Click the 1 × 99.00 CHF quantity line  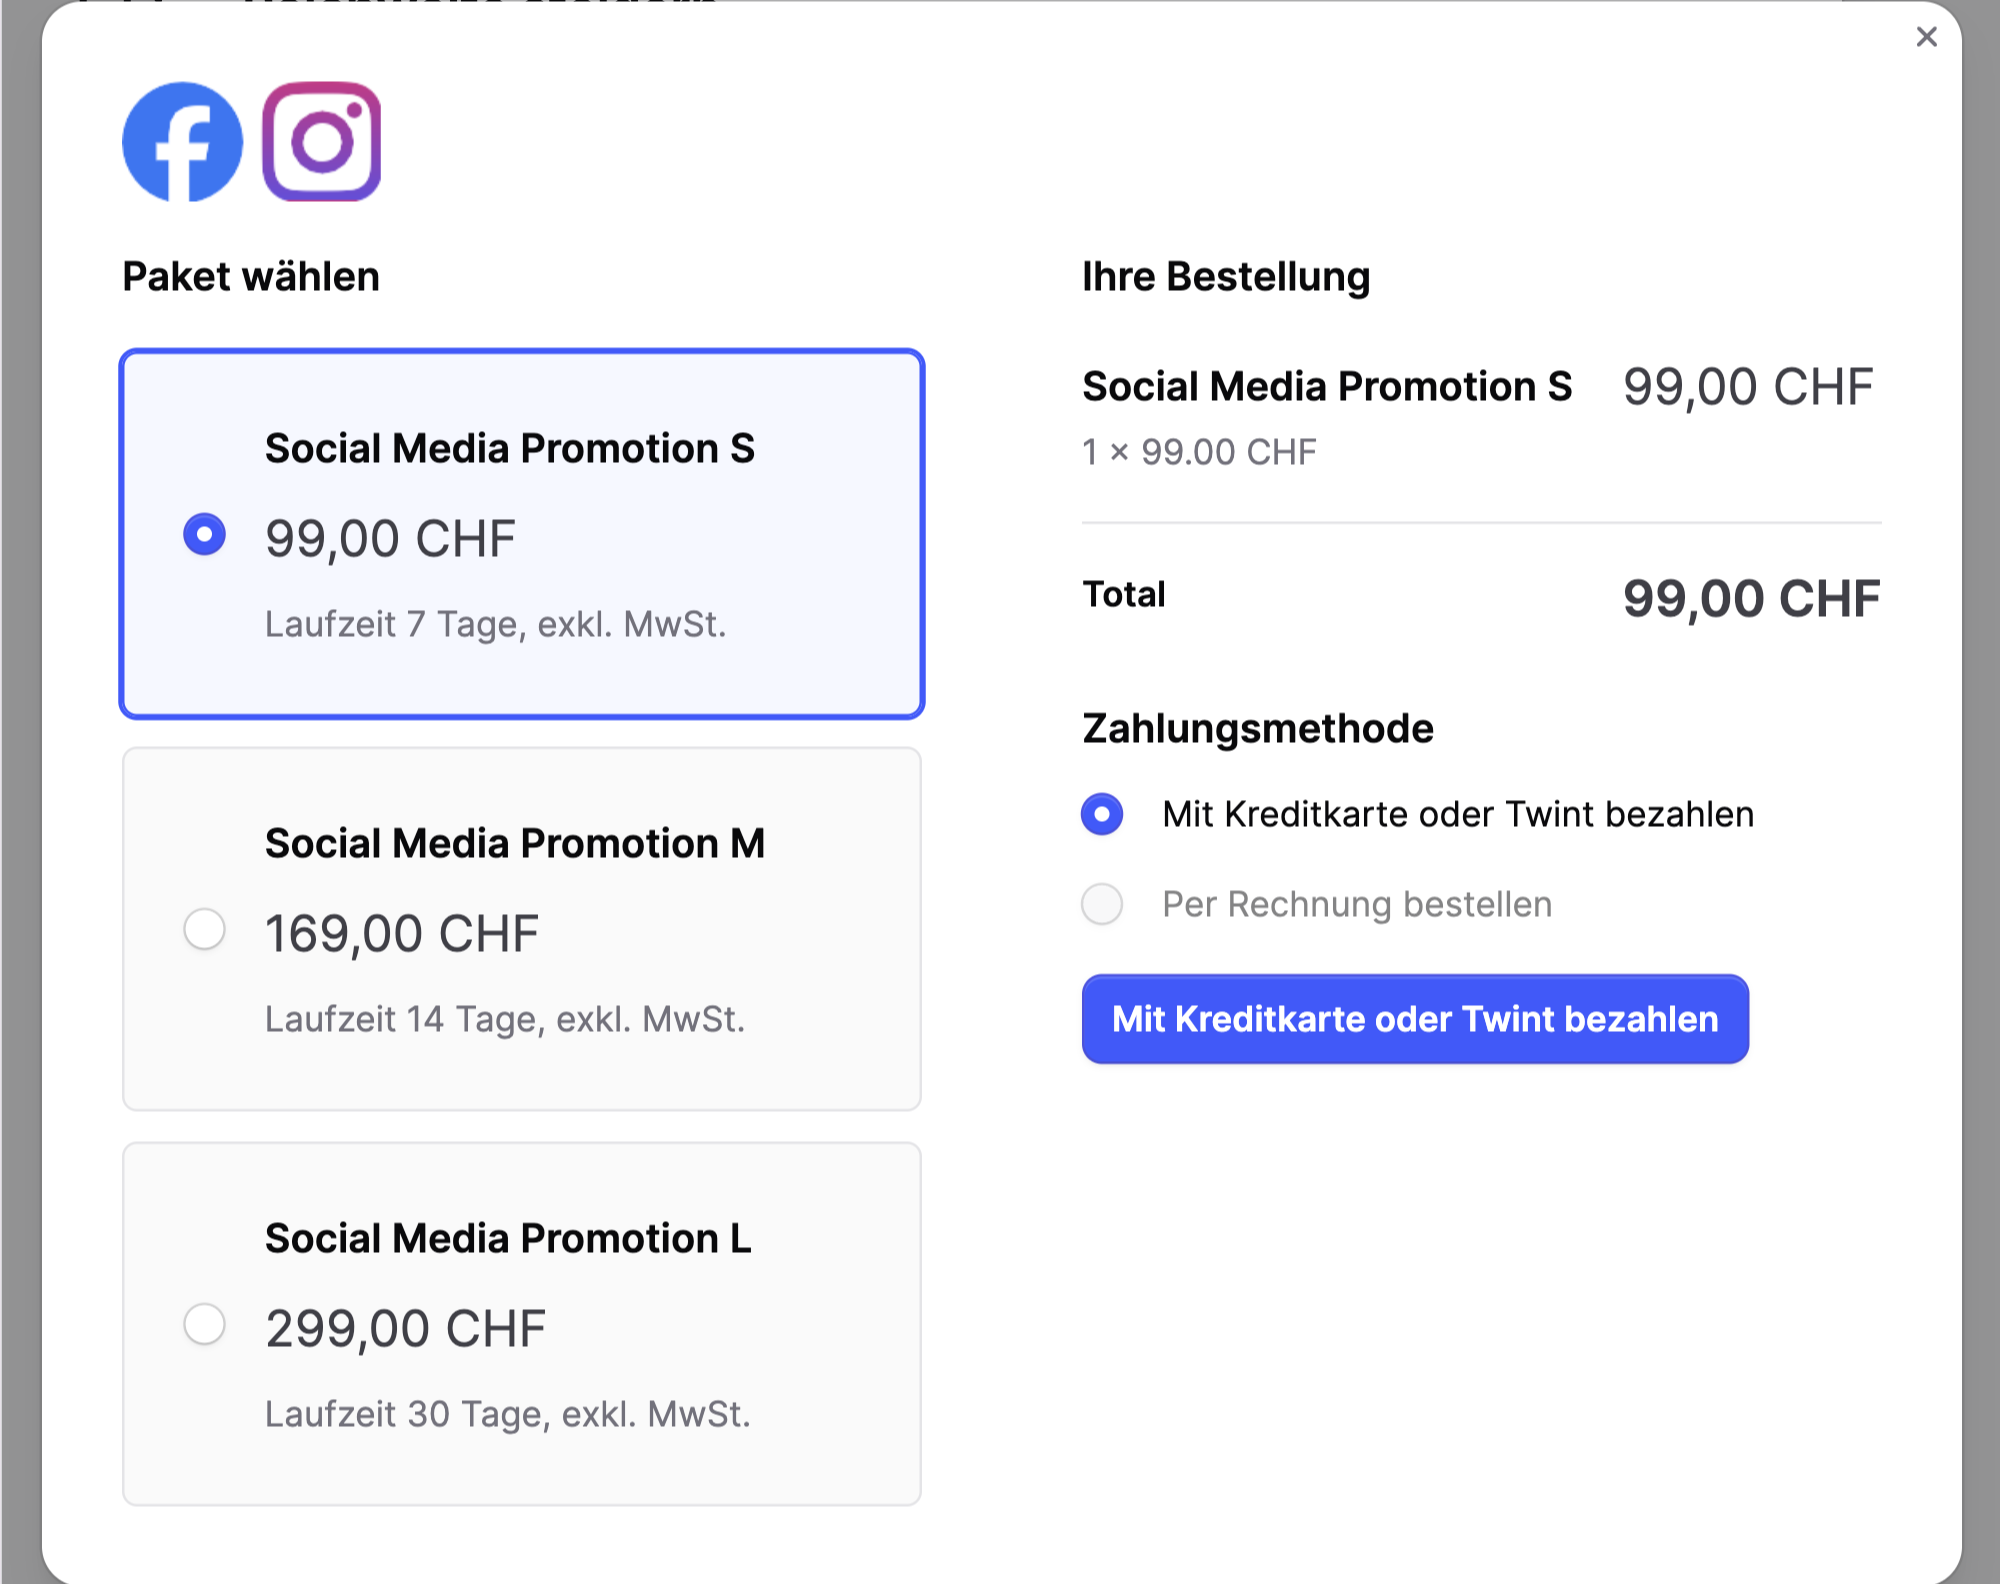1199,452
